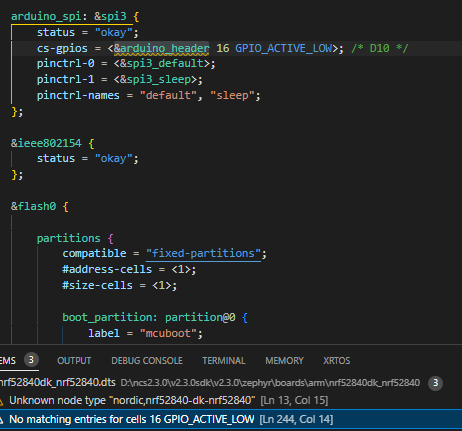Click the problems count badge next to tab
Screen dimensions: 462x431
31,360
